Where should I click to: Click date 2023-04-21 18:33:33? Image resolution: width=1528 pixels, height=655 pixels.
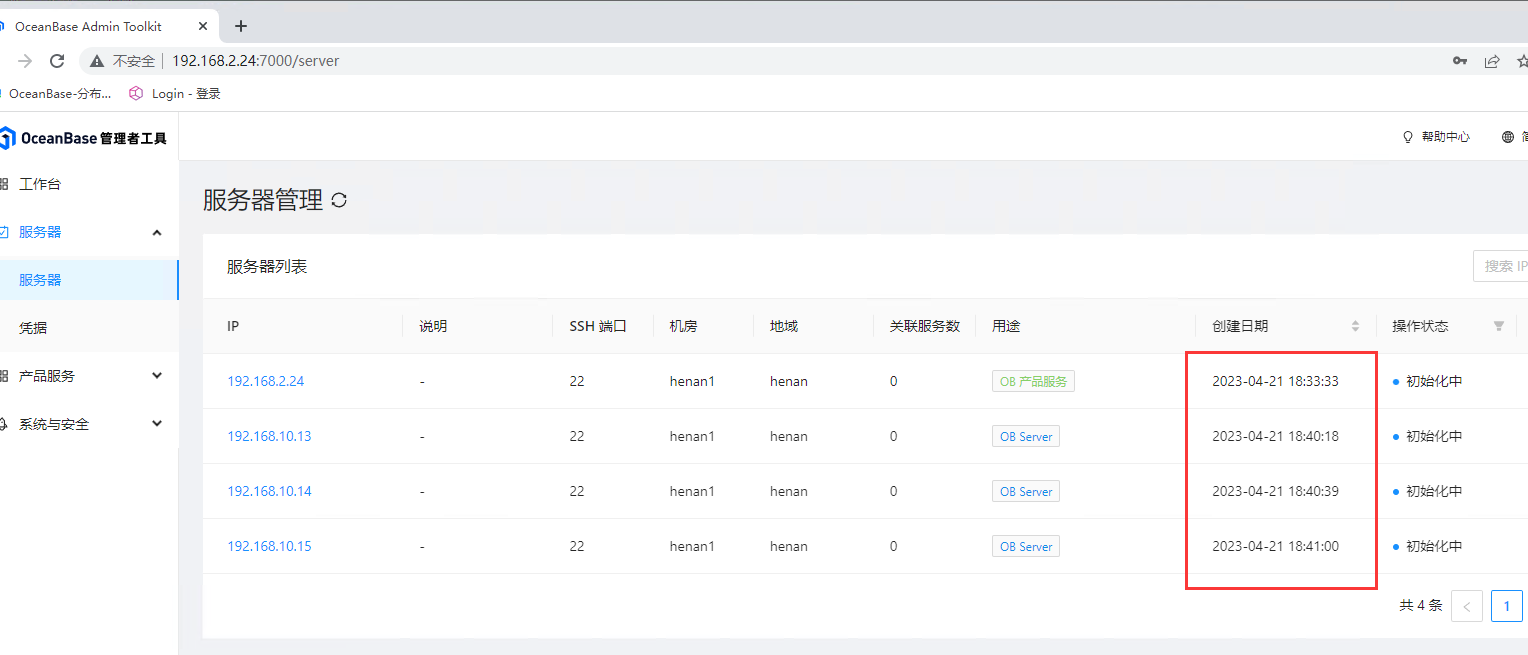point(1275,381)
